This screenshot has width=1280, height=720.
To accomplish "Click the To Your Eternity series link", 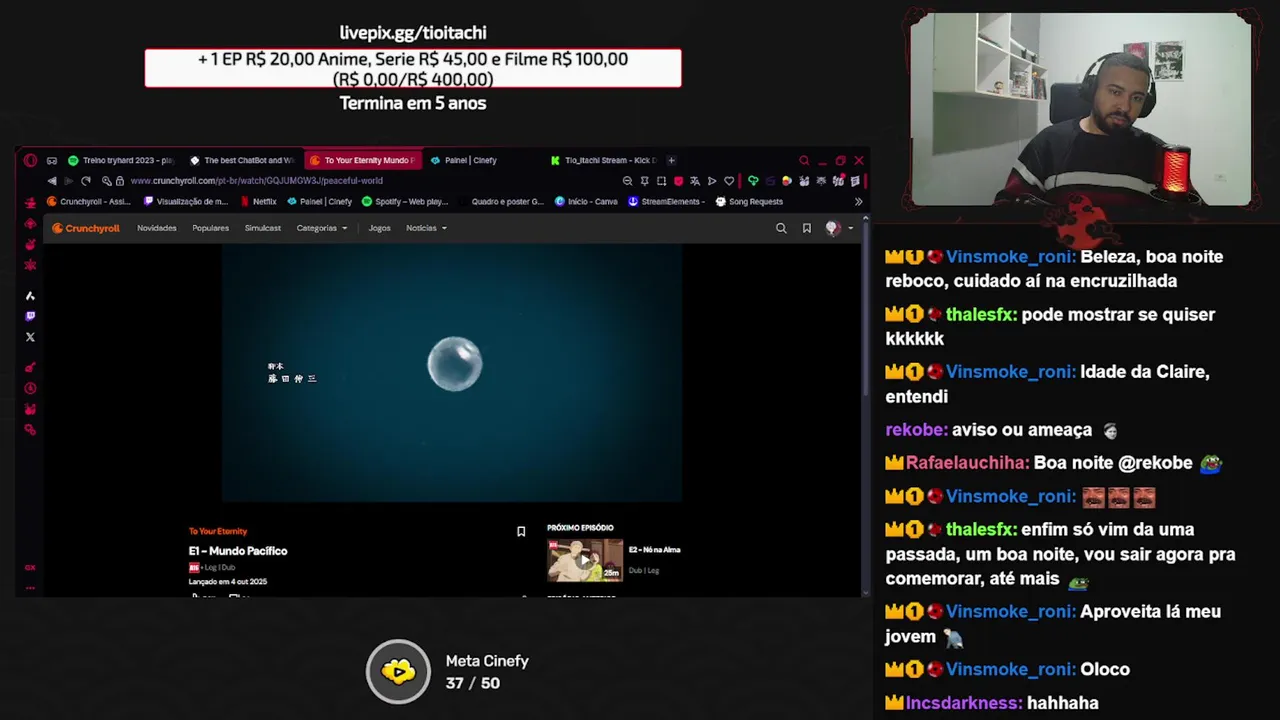I will coord(218,531).
